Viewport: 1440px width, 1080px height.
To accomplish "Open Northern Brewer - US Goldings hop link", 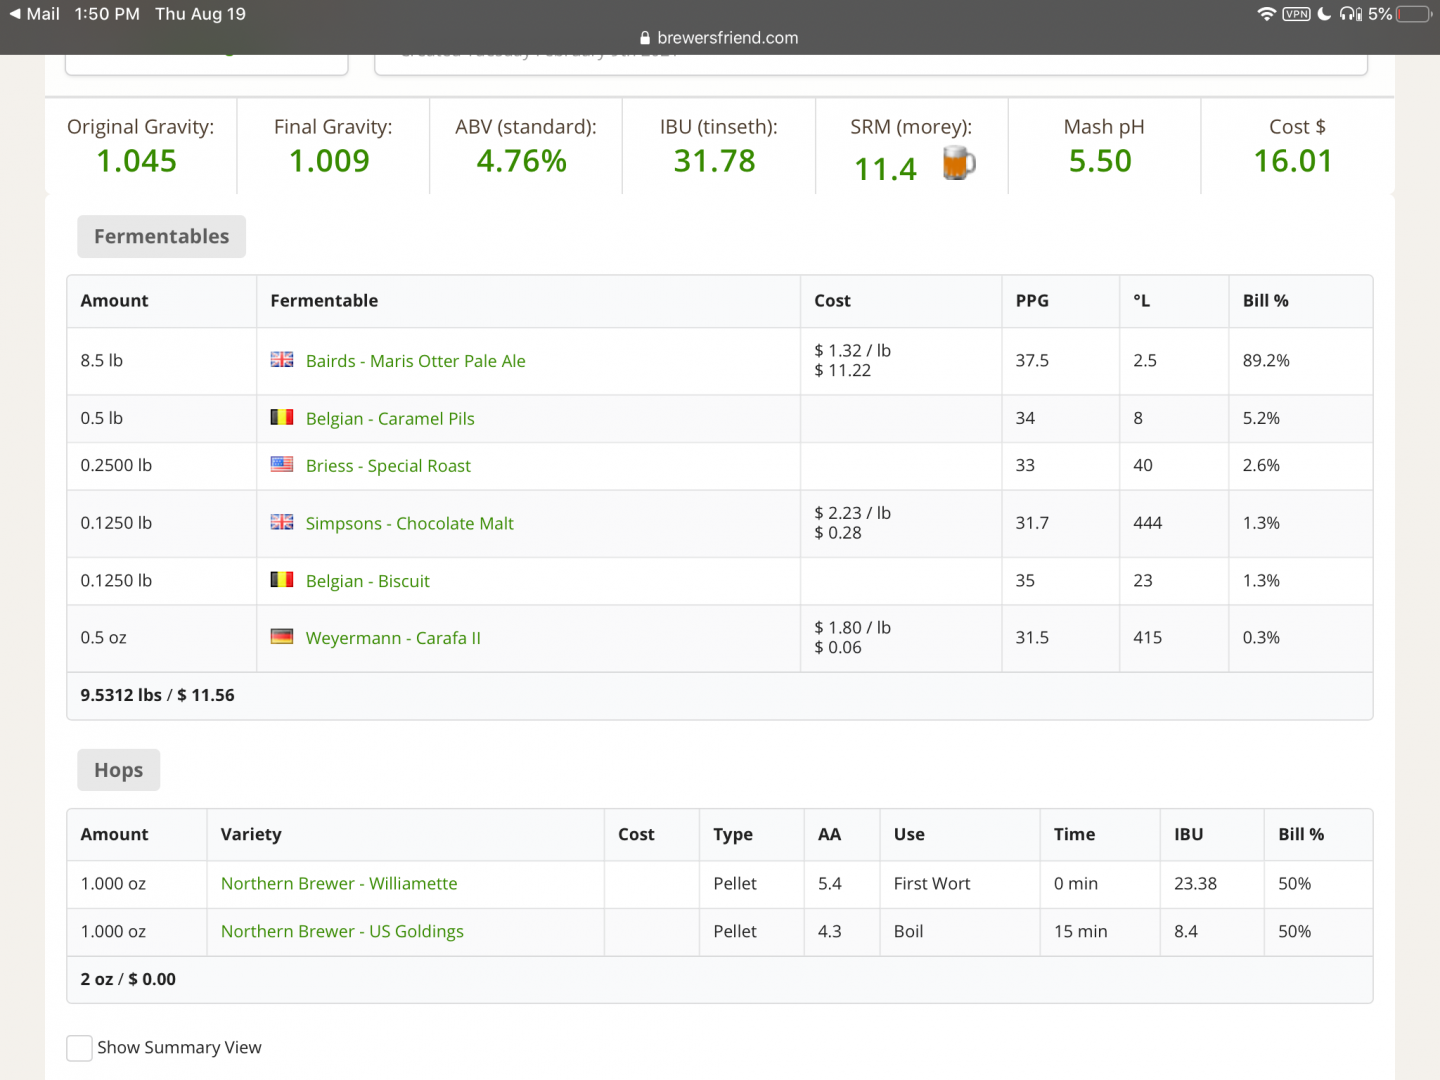I will tap(342, 932).
